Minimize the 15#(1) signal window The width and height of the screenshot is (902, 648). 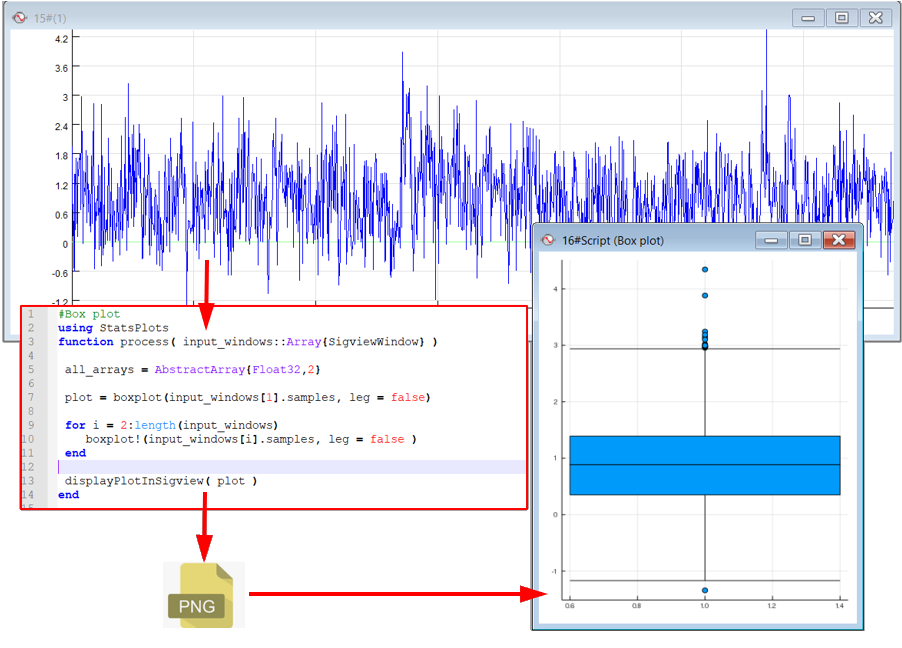(808, 18)
